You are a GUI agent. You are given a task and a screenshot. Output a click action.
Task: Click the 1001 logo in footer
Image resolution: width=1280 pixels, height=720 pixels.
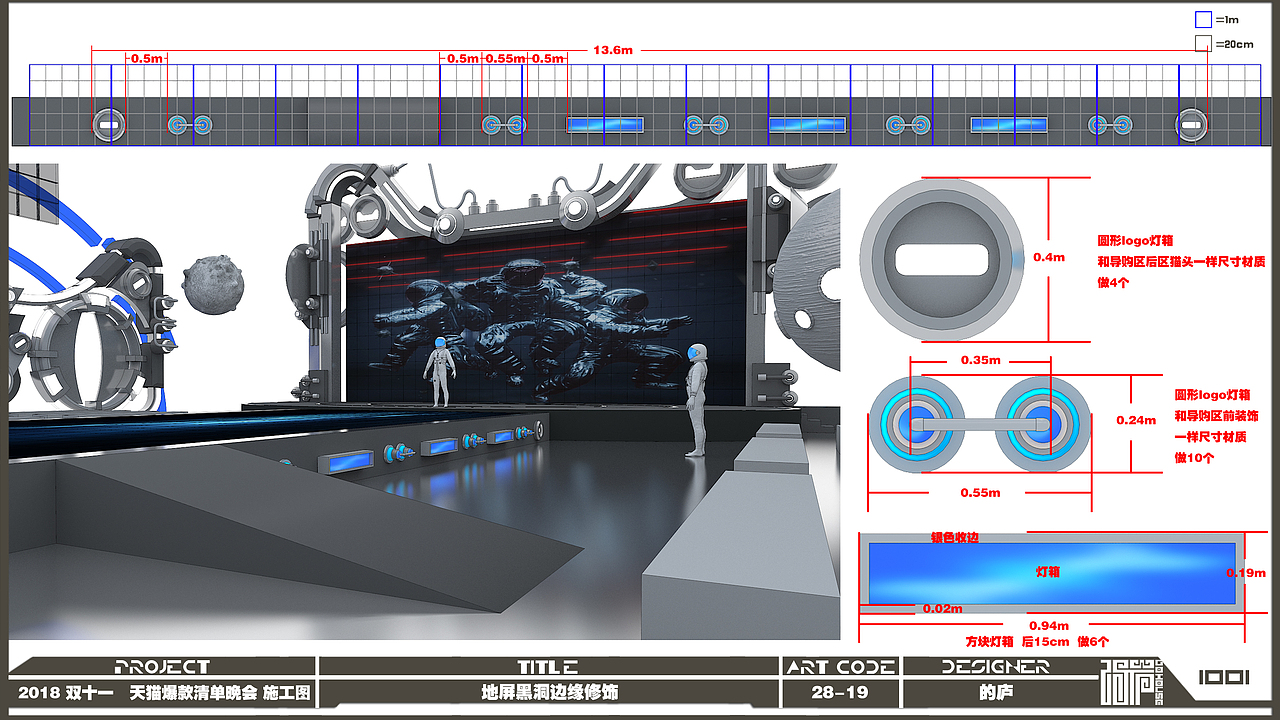coord(1224,678)
